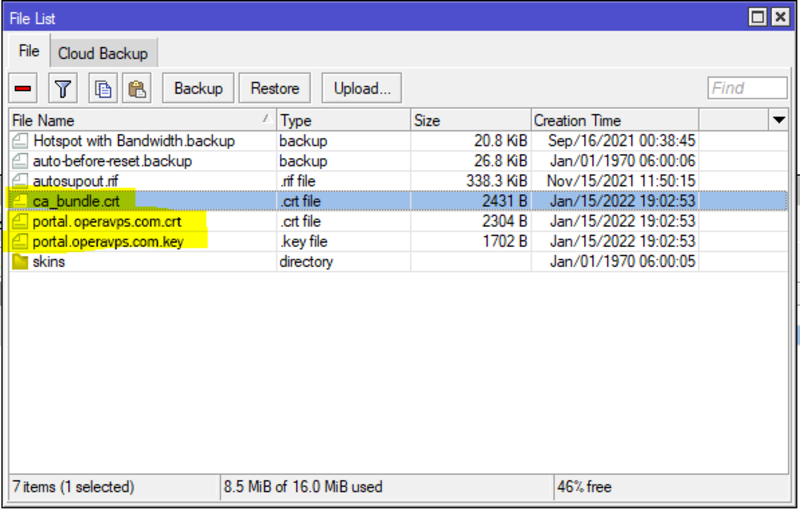Click the Backup button

coord(198,88)
